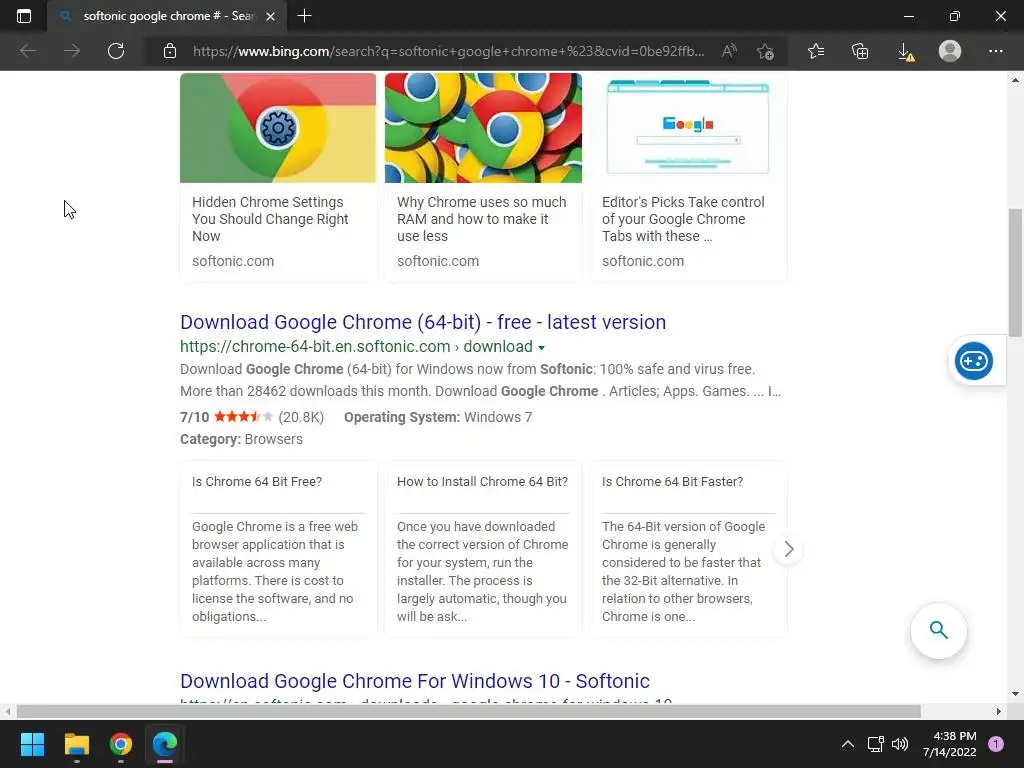Image resolution: width=1024 pixels, height=768 pixels.
Task: View site information lock icon
Action: (170, 51)
